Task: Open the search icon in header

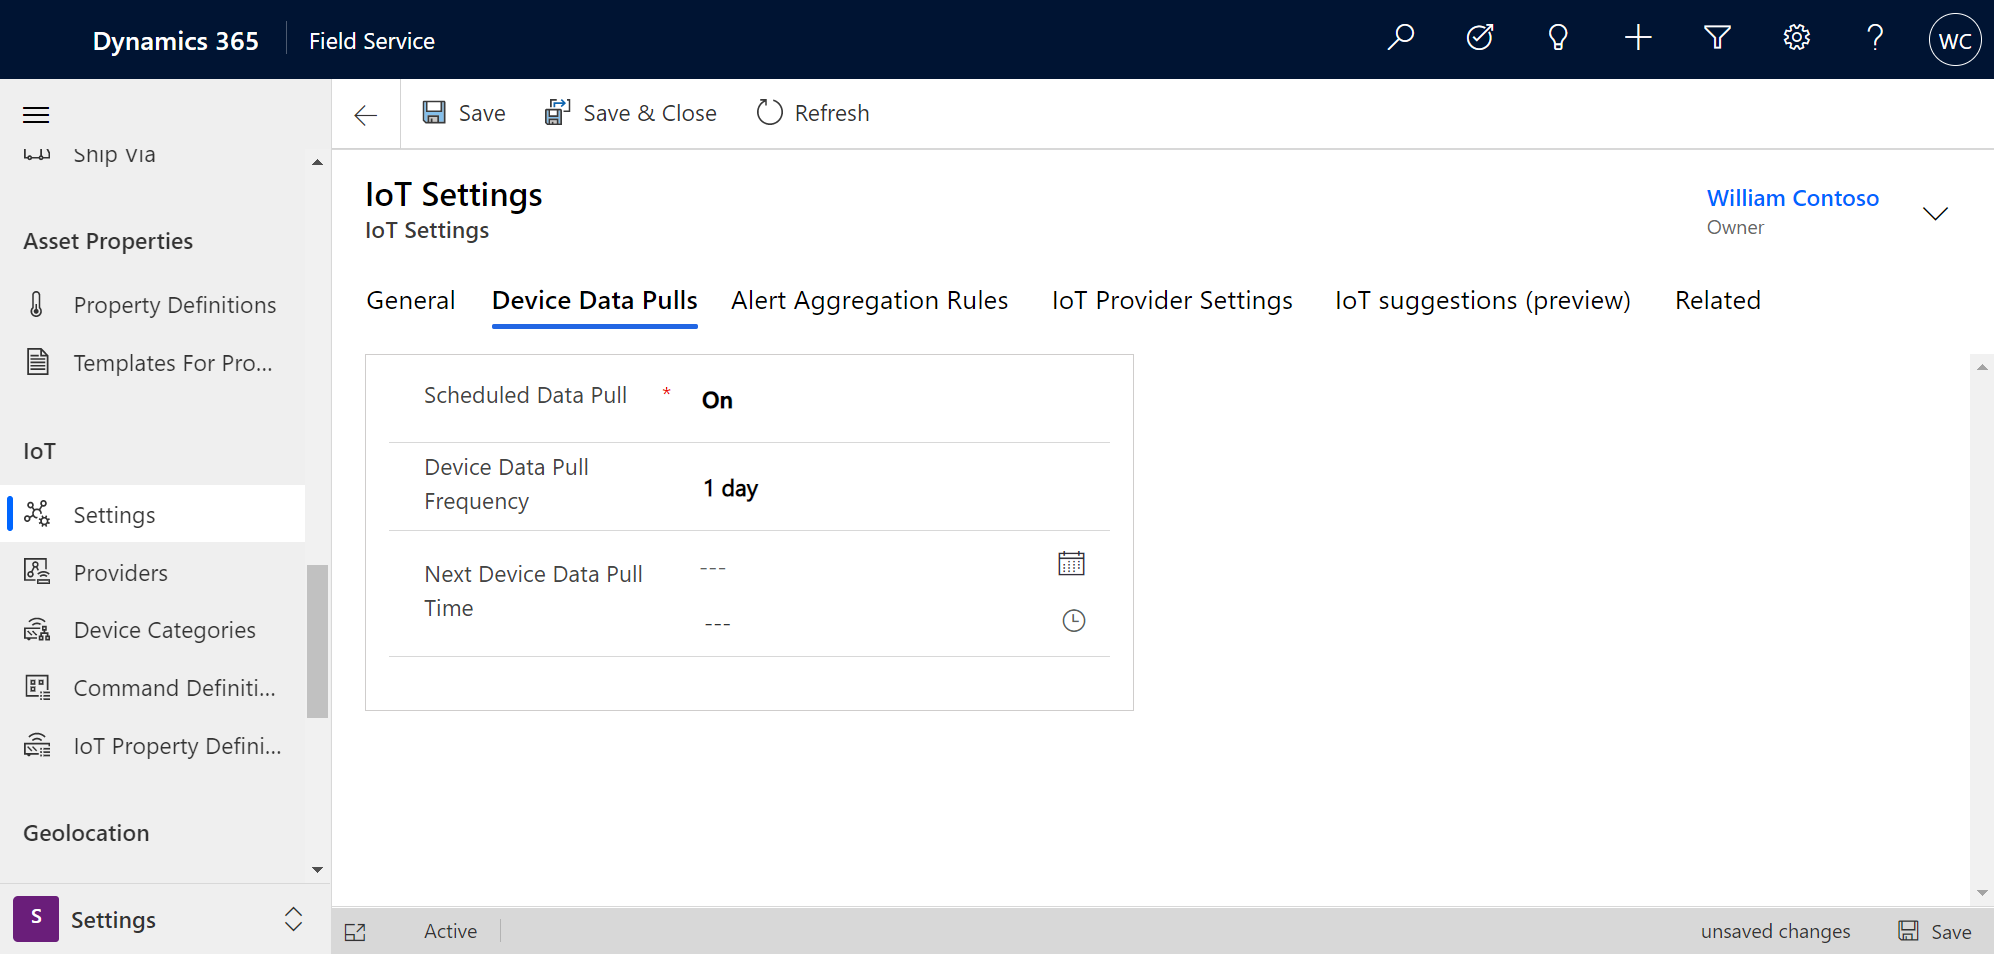Action: pyautogui.click(x=1400, y=39)
